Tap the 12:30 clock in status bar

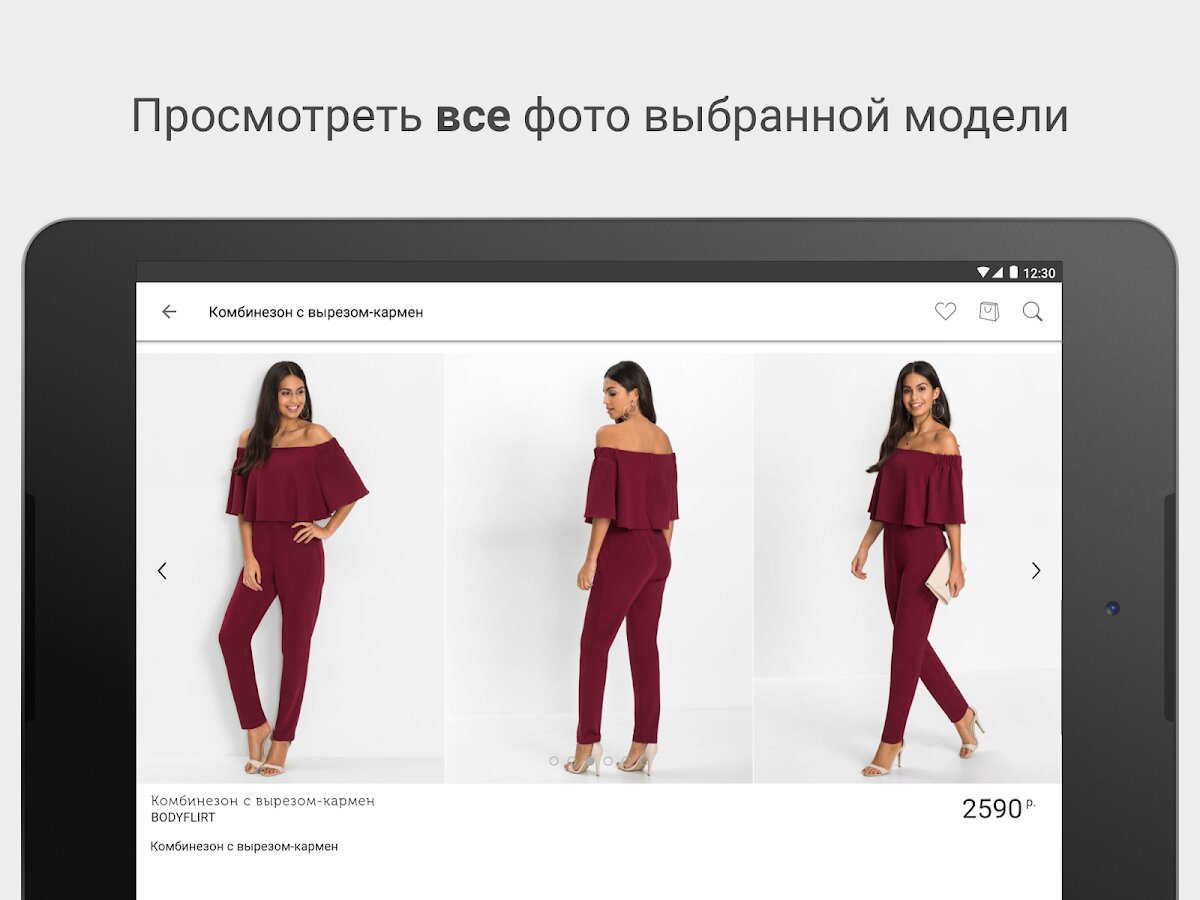(x=1039, y=272)
